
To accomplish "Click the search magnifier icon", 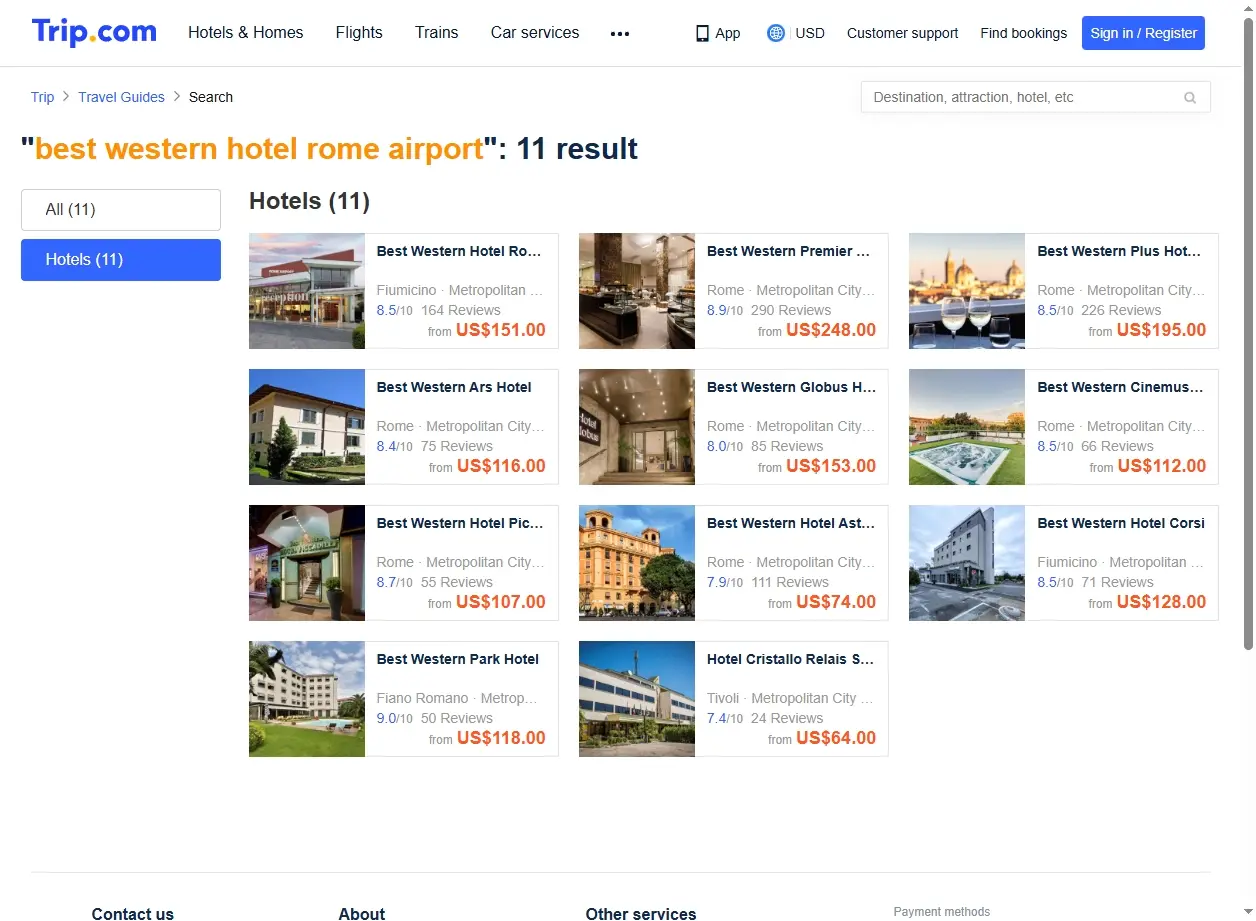I will (1190, 98).
